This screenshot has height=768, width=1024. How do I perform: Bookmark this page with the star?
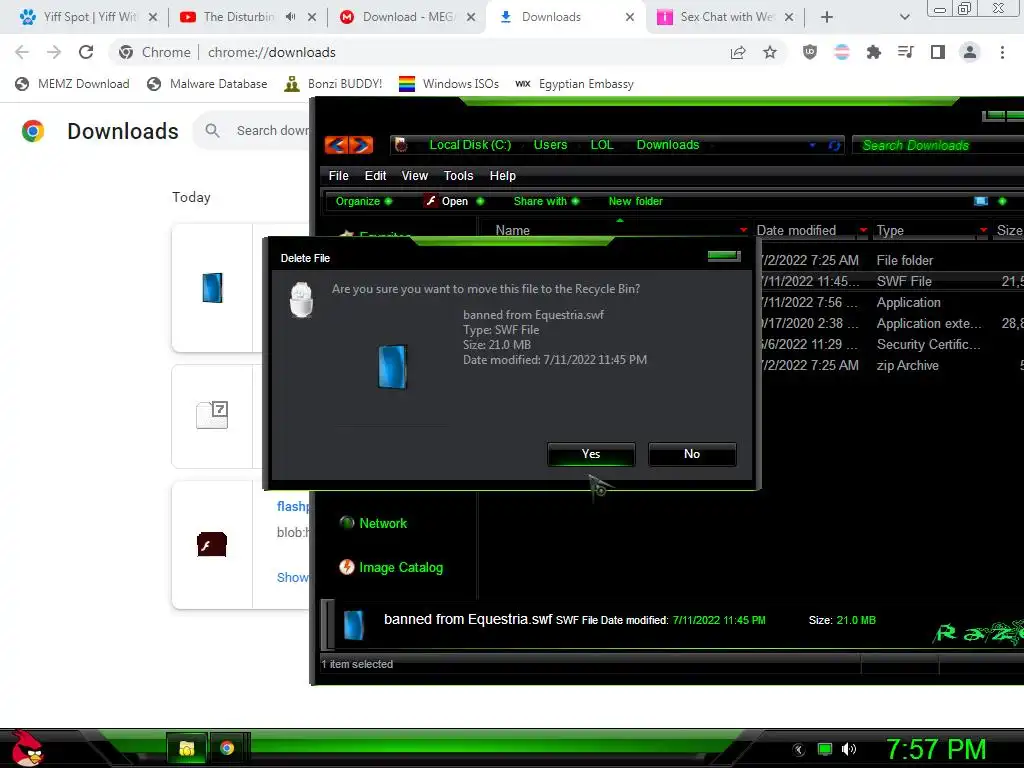(x=770, y=52)
